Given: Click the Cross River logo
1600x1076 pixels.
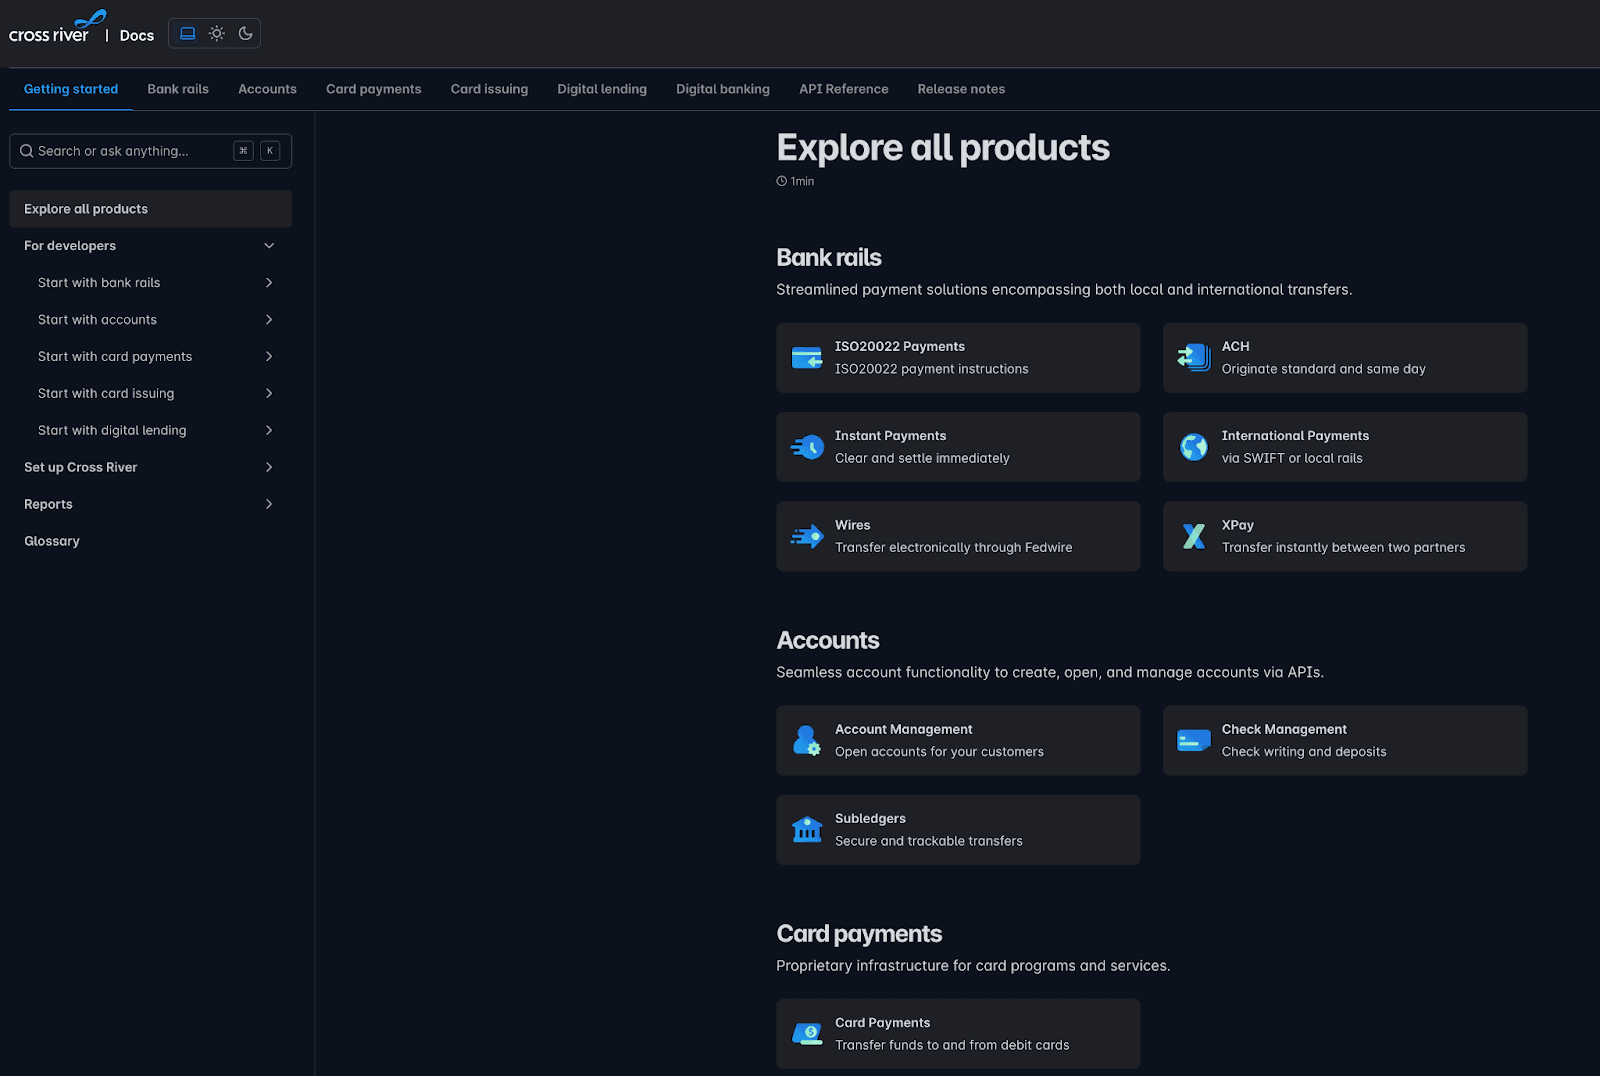Looking at the screenshot, I should (52, 30).
